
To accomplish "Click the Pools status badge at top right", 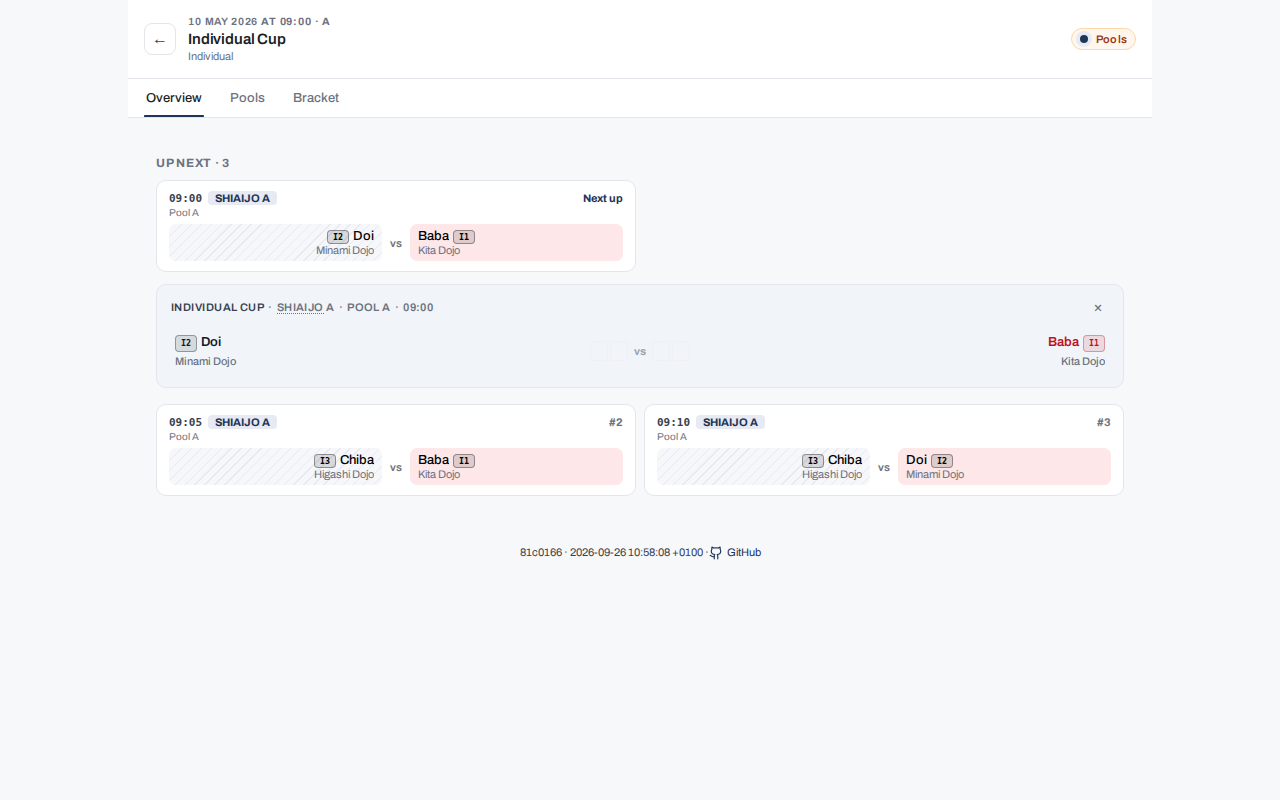I will (x=1103, y=39).
